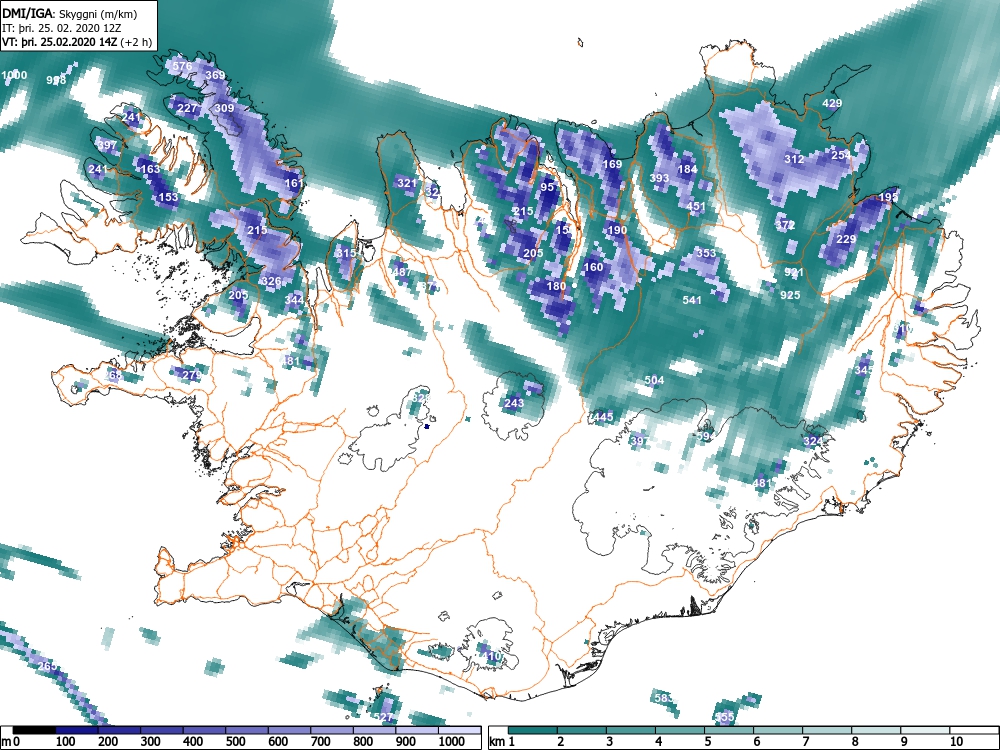Click visibility value 243 on the map
The image size is (1000, 750).
click(x=514, y=403)
